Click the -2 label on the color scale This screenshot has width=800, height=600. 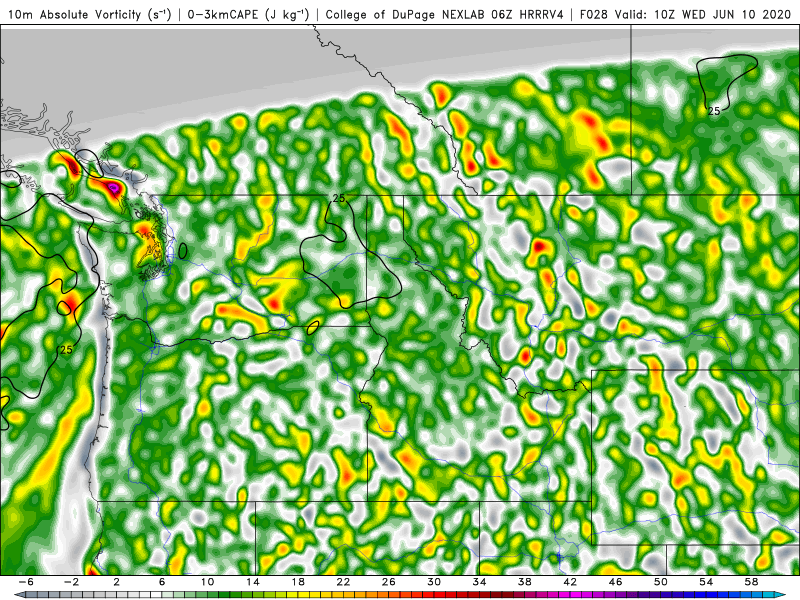71,582
